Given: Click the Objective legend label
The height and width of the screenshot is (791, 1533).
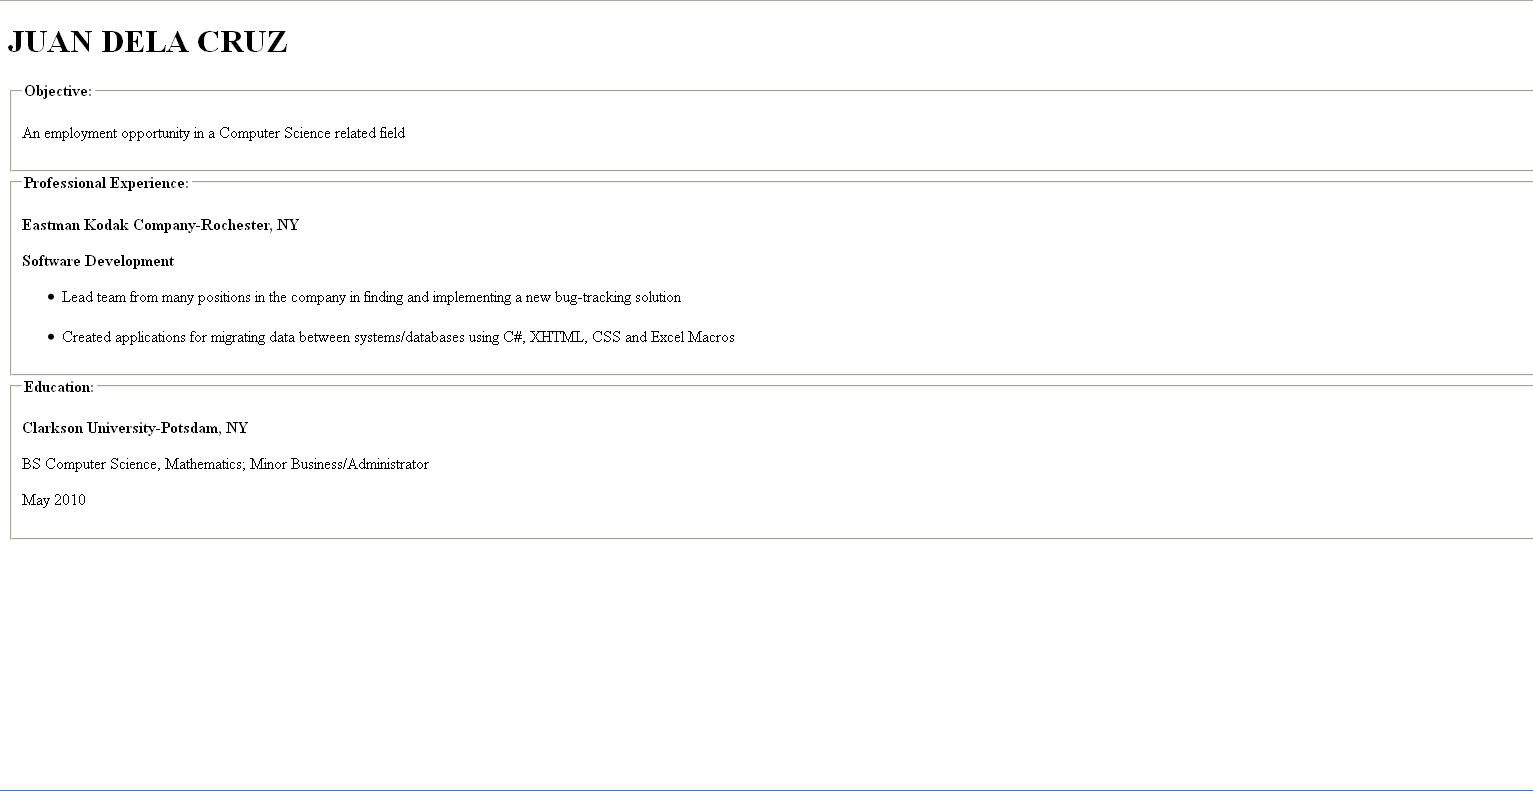Looking at the screenshot, I should pos(58,91).
